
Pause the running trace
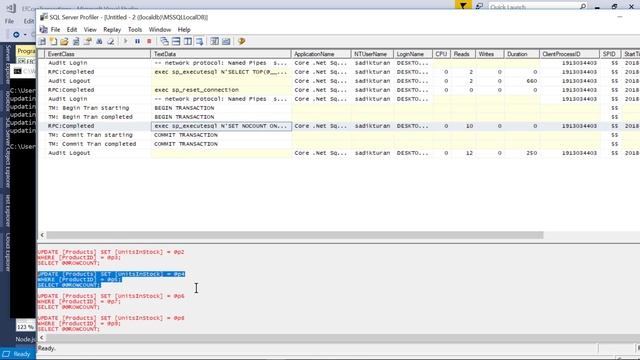click(137, 41)
